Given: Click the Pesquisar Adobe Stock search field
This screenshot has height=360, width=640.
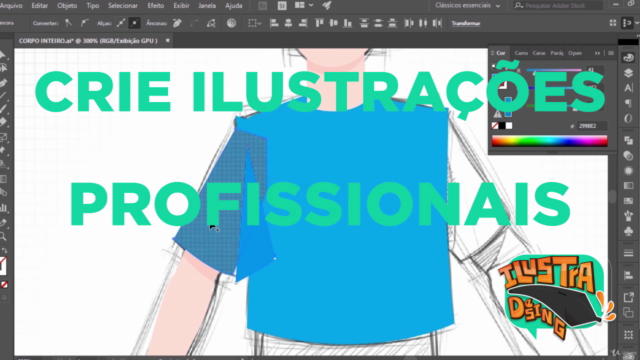Looking at the screenshot, I should point(558,6).
